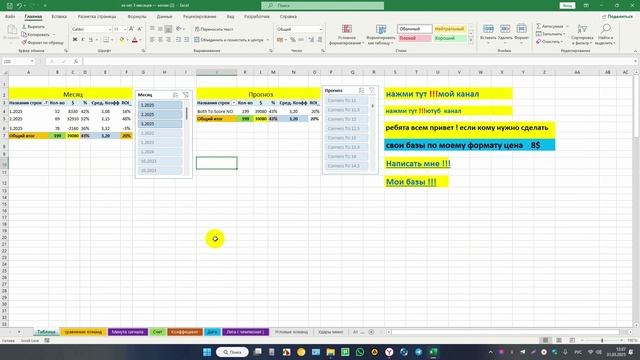The width and height of the screenshot is (640, 360).
Task: Open the 'Мои базы !!!' link
Action: coord(411,182)
